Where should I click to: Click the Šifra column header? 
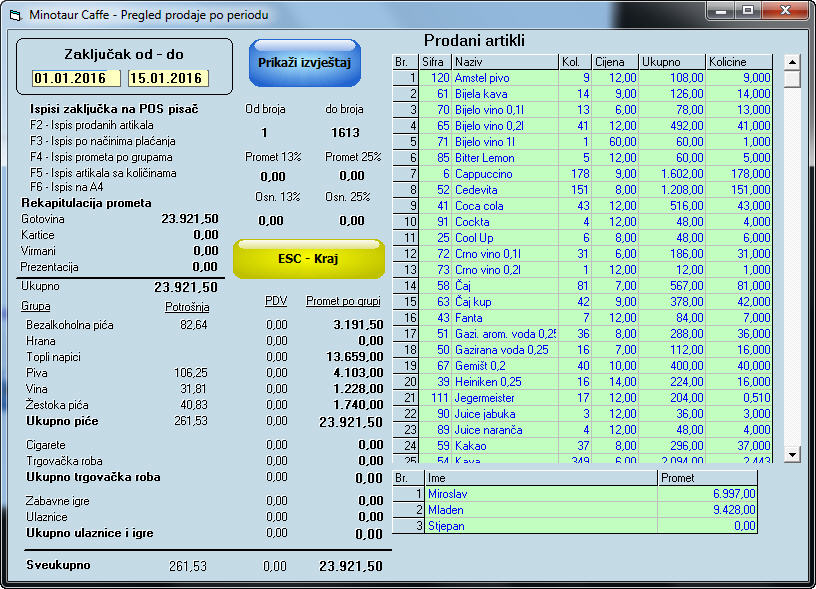click(x=435, y=62)
